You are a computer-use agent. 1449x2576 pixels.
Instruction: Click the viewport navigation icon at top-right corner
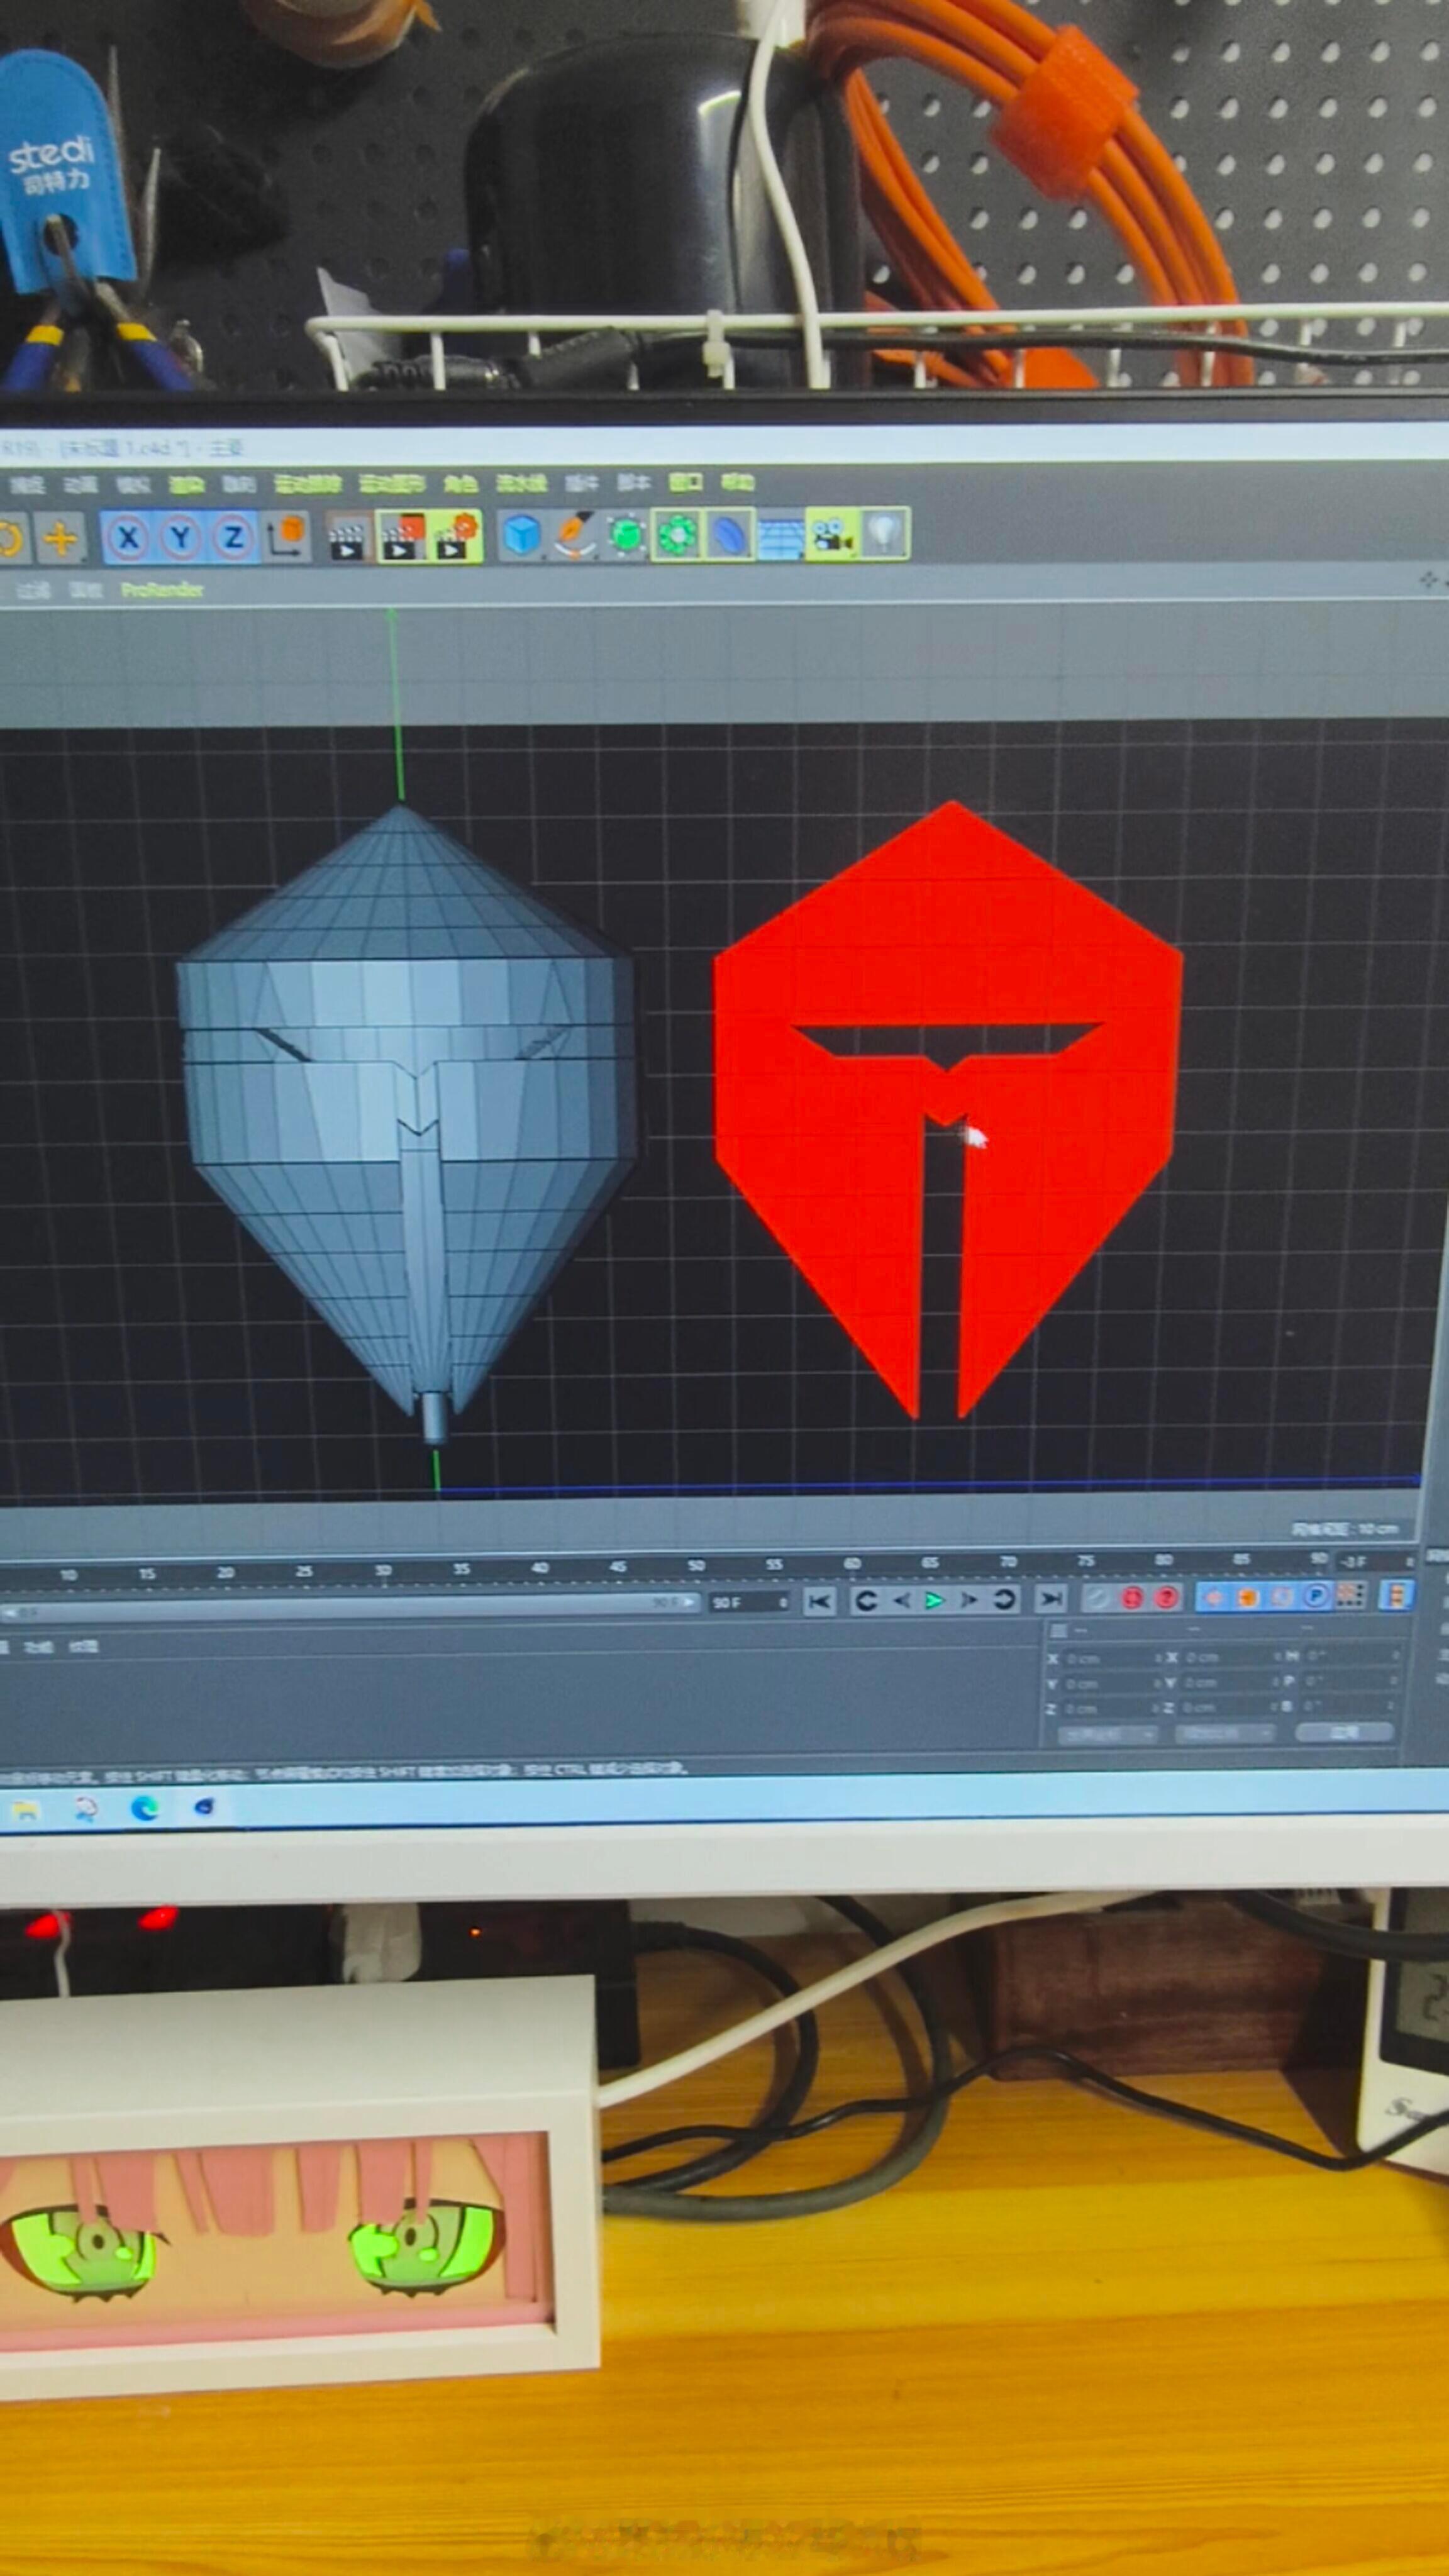click(x=1429, y=580)
